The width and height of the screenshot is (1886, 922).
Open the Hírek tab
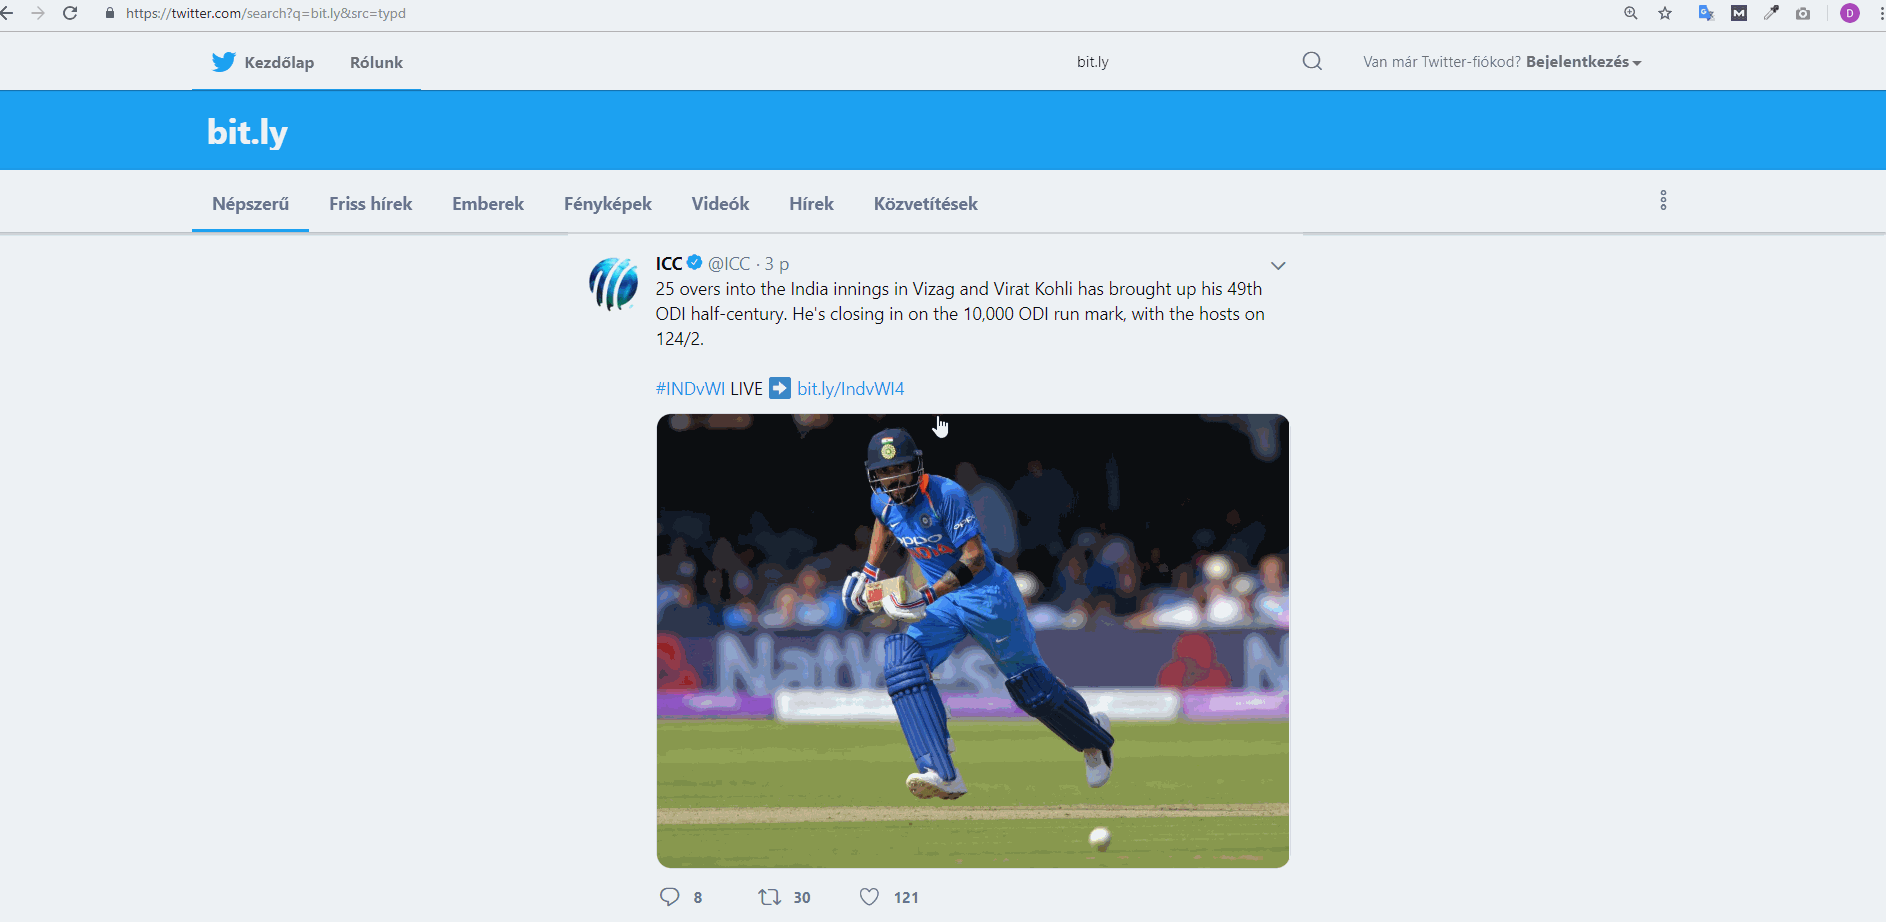click(x=811, y=204)
